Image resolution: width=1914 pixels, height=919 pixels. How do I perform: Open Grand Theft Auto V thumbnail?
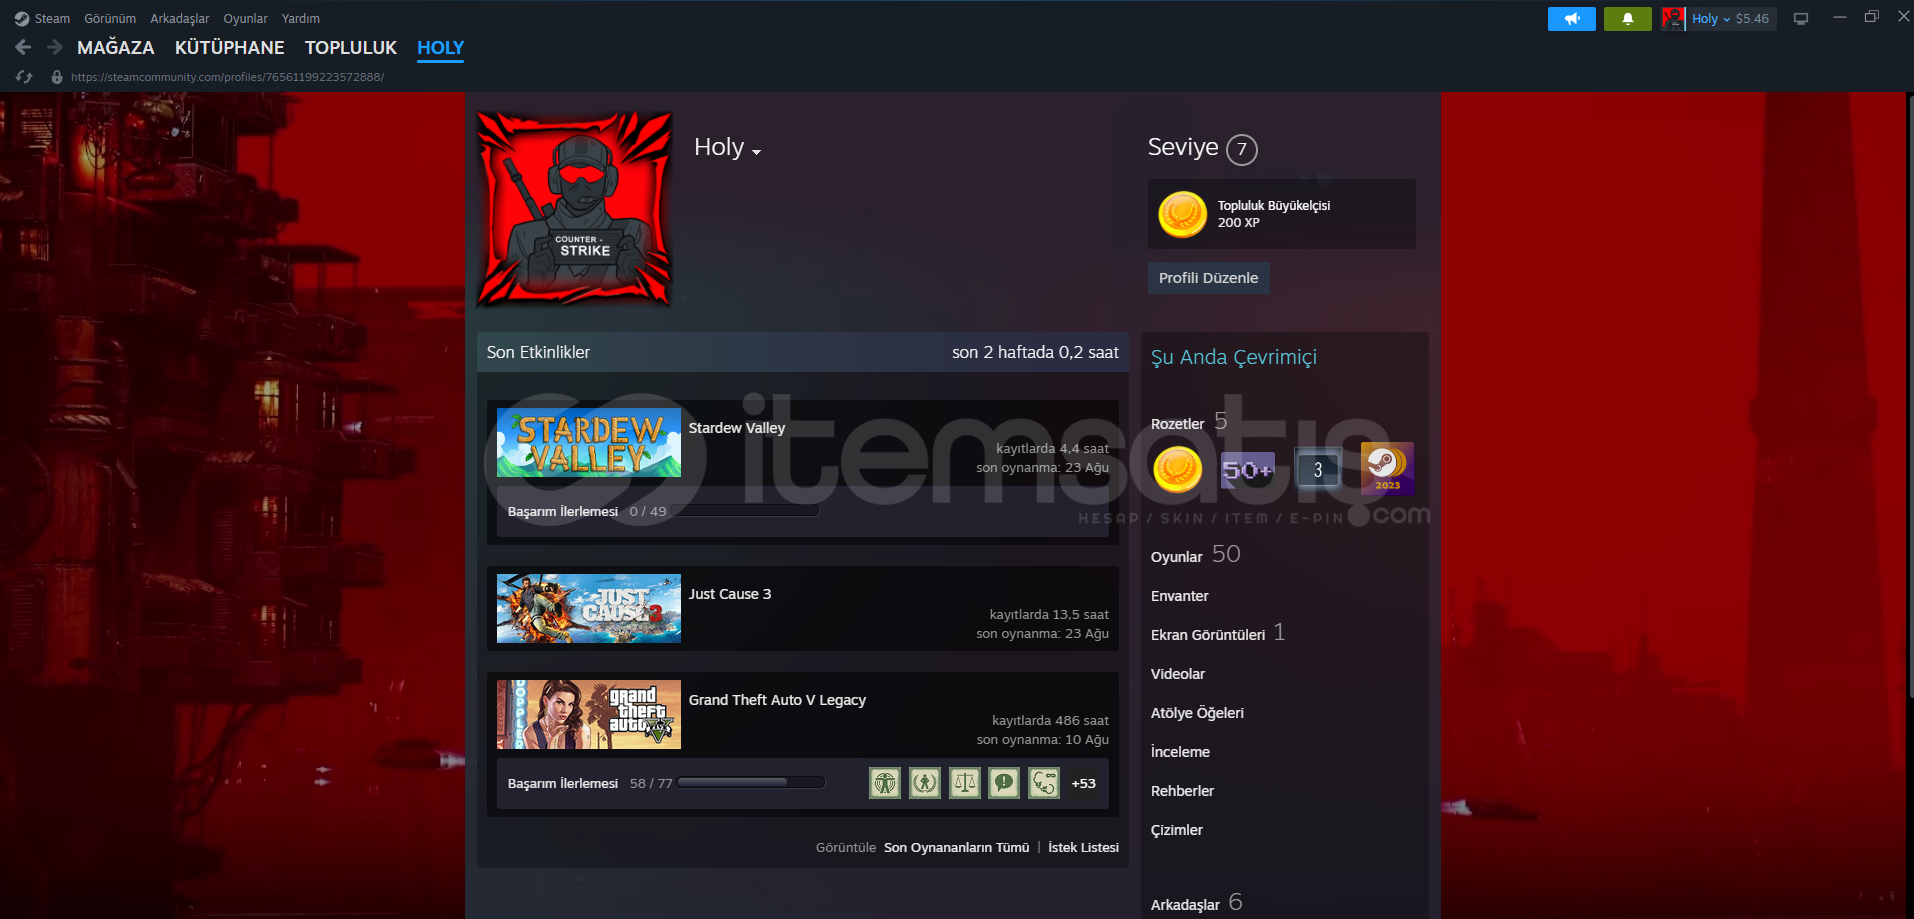tap(589, 714)
